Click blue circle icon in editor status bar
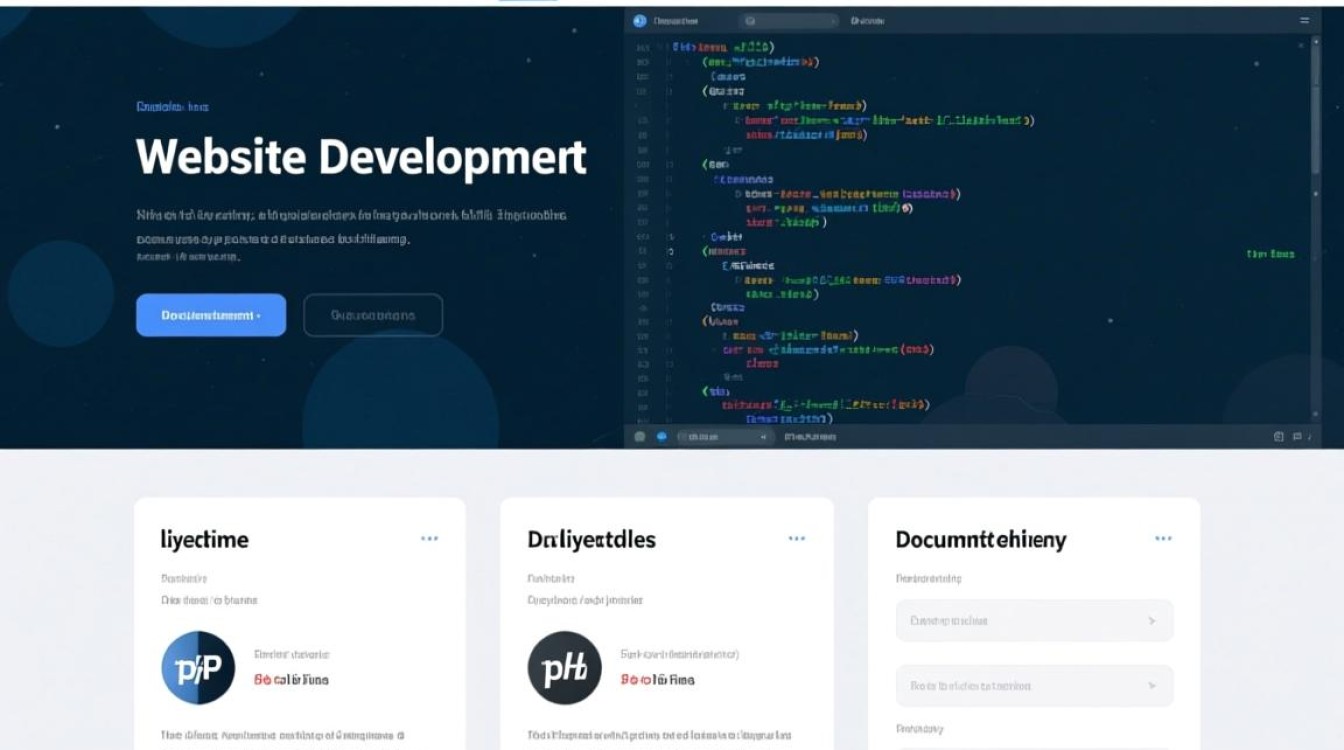1344x750 pixels. coord(661,437)
